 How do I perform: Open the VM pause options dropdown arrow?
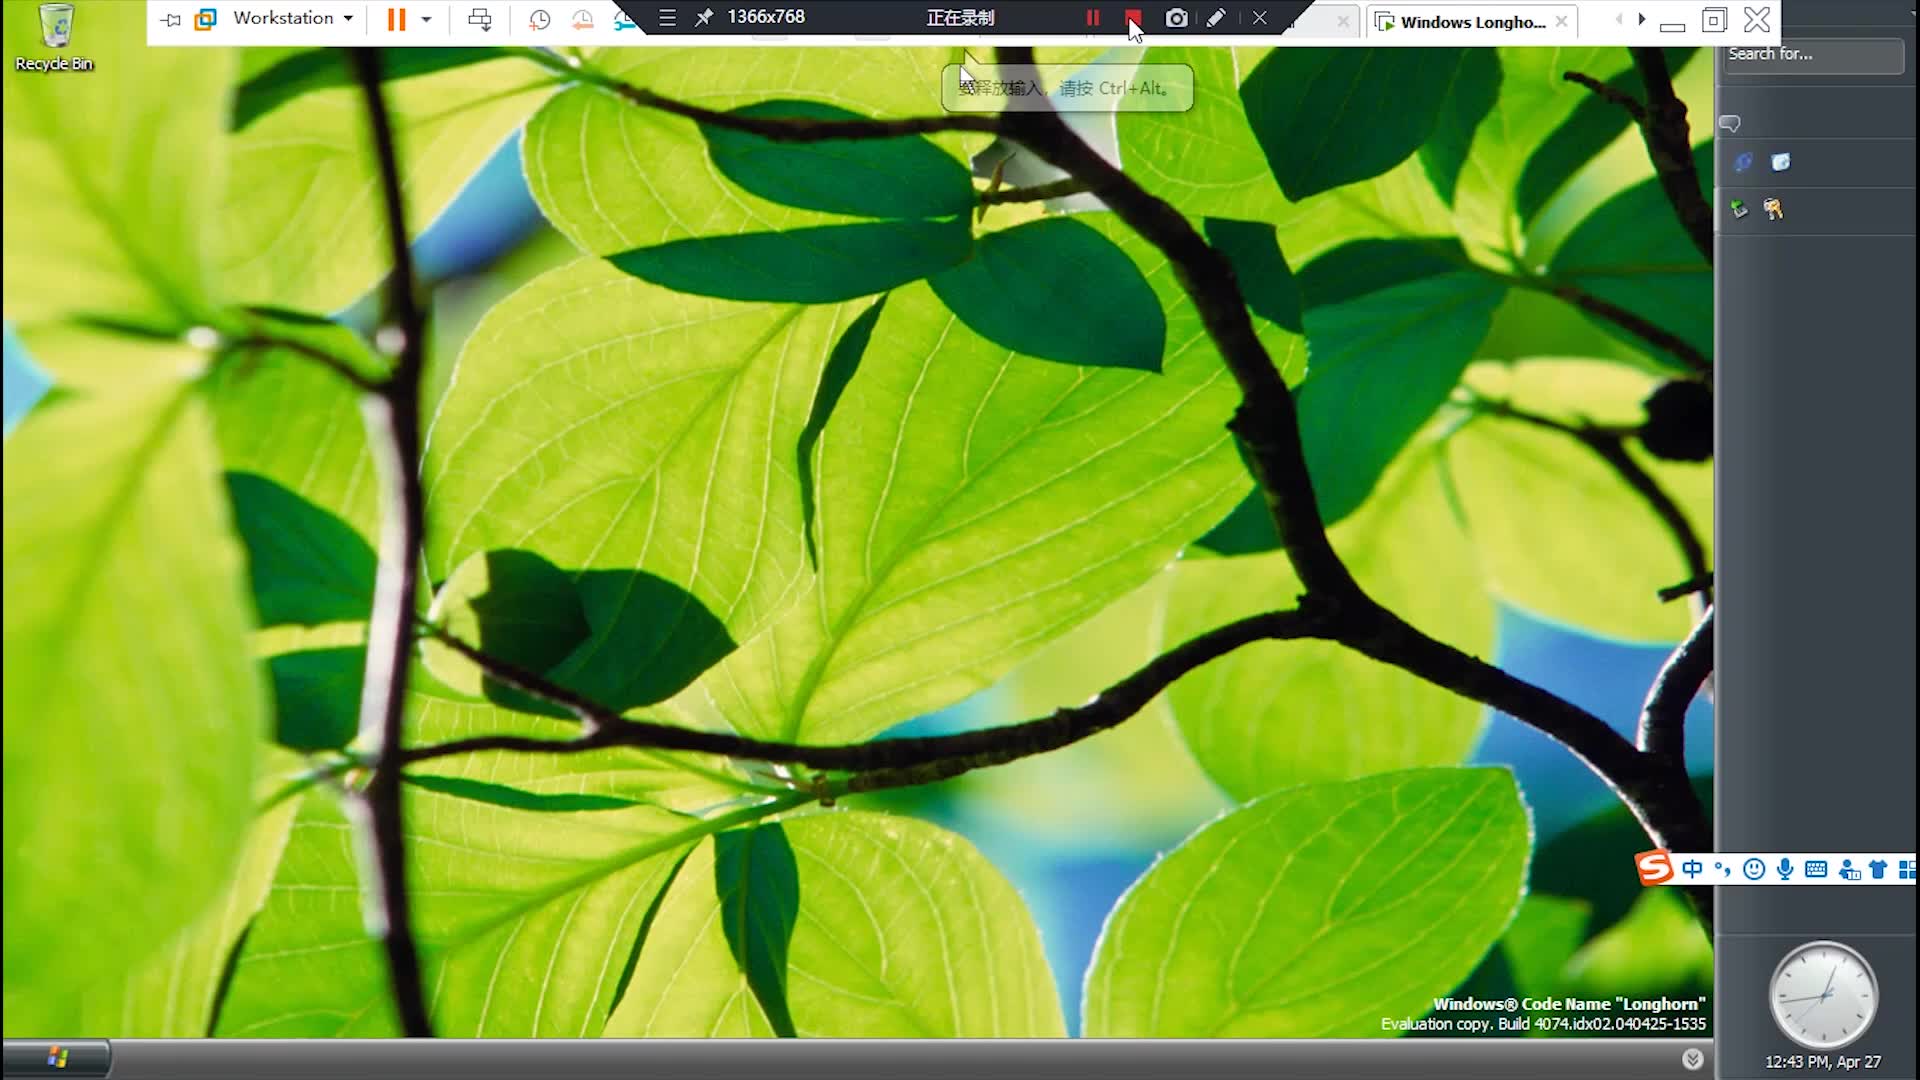[x=427, y=20]
